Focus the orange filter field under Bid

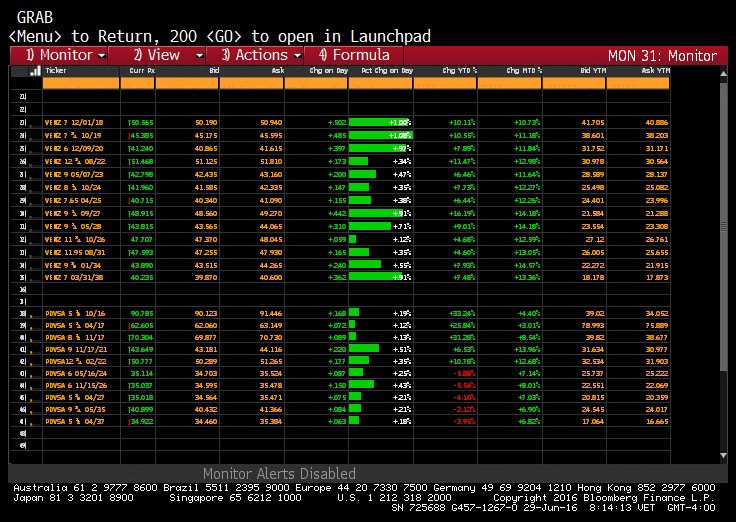tap(187, 84)
